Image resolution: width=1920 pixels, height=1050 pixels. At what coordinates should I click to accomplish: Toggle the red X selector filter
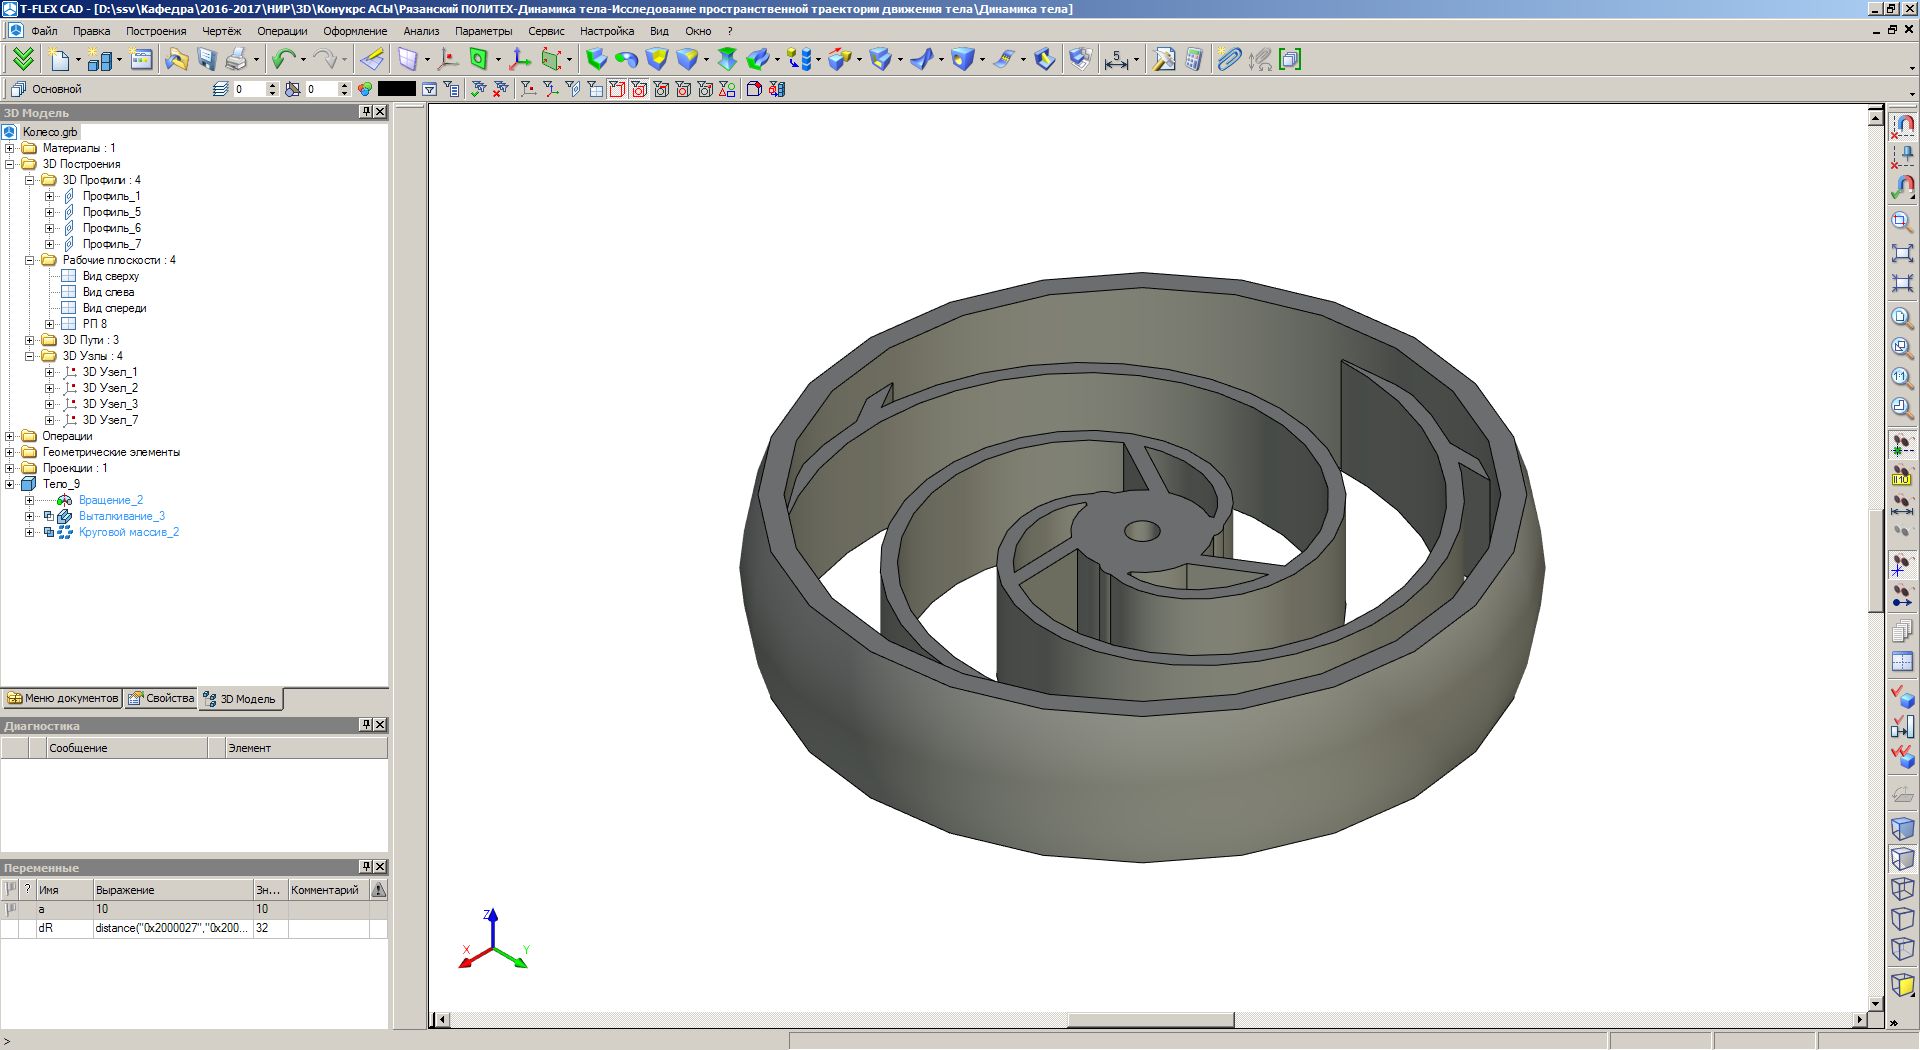pos(501,89)
